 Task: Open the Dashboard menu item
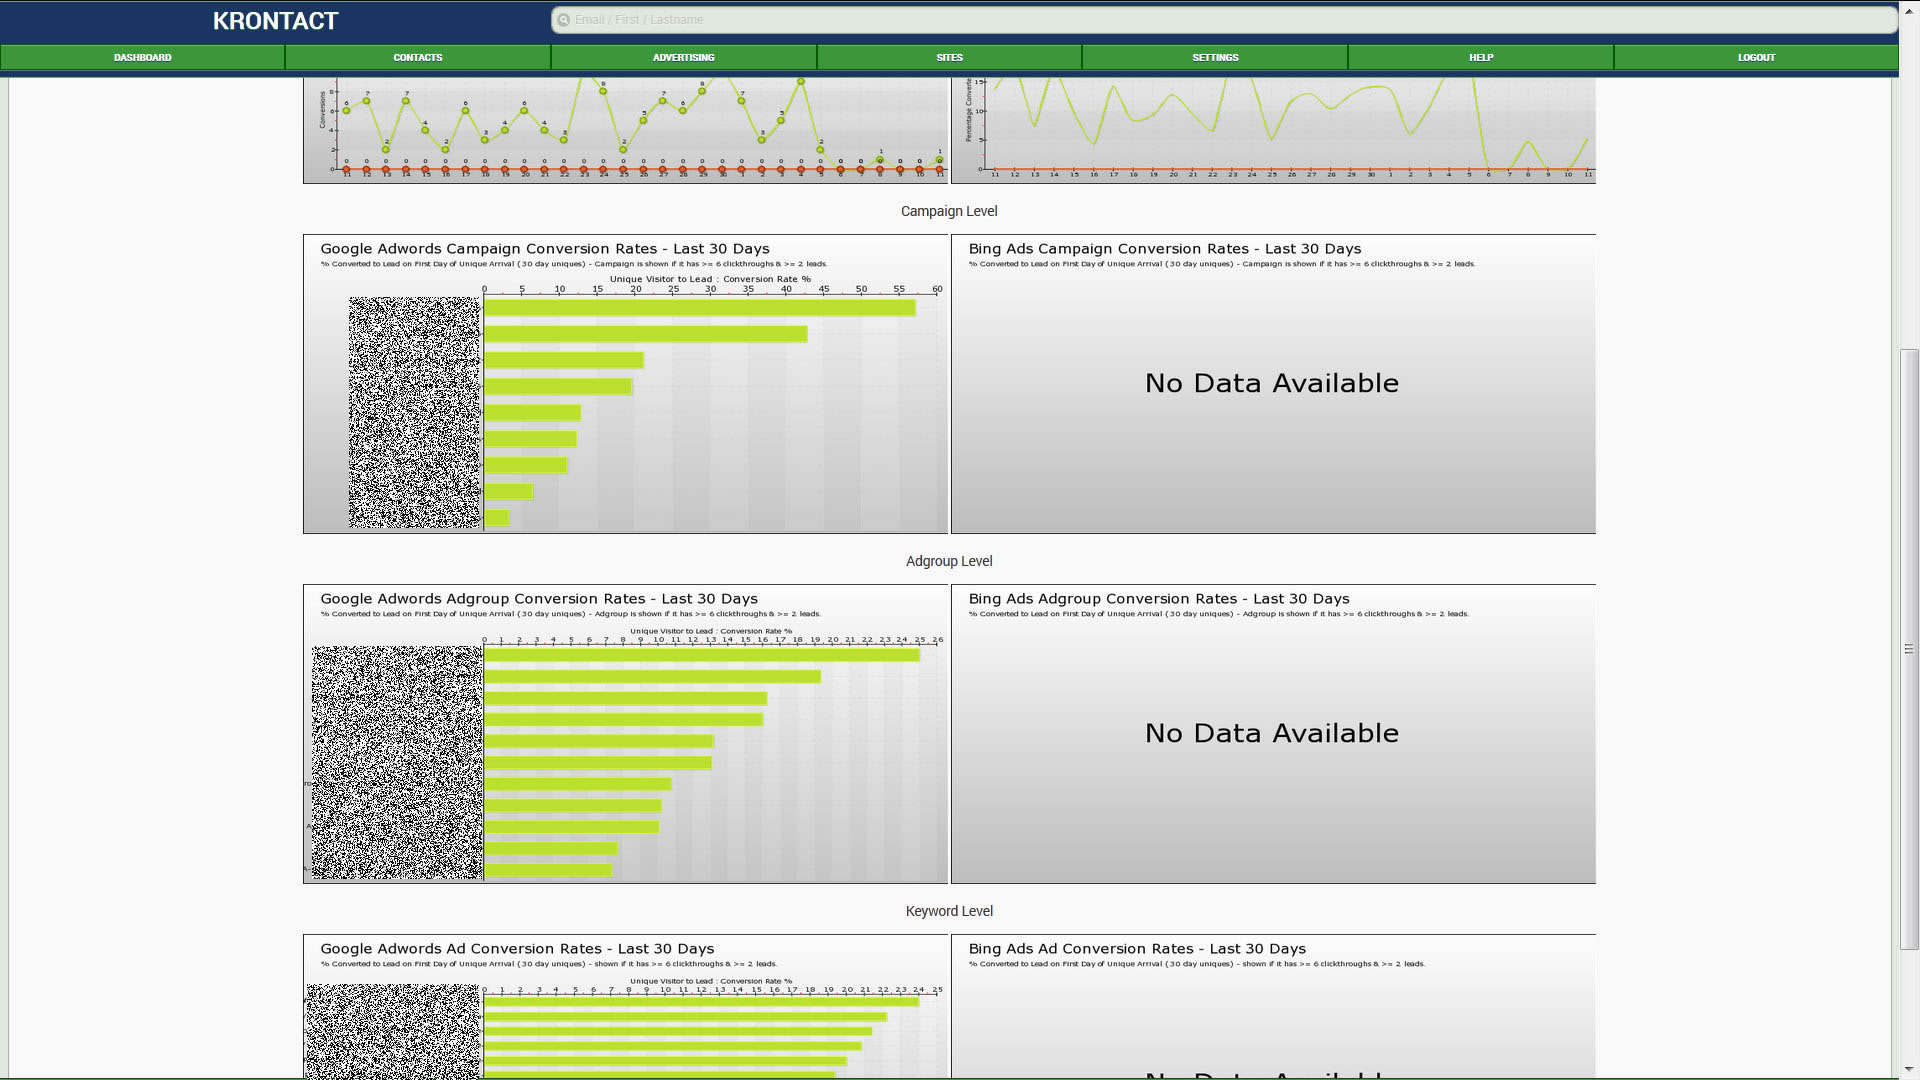pos(142,57)
